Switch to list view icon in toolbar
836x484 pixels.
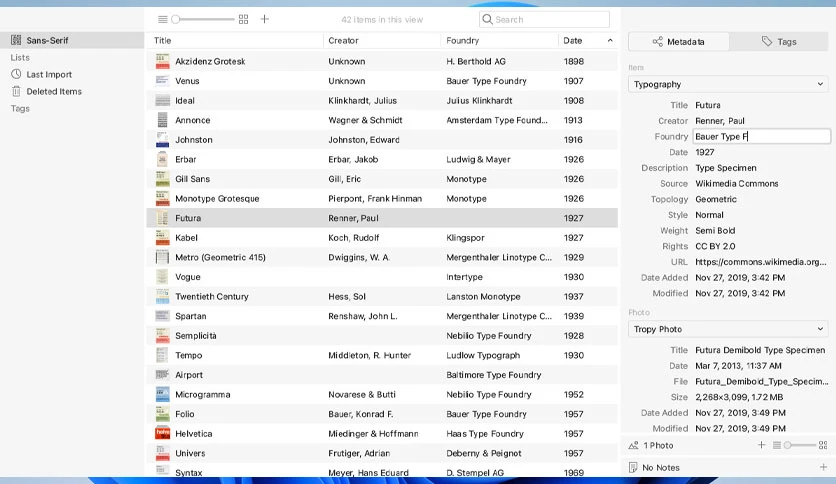point(163,19)
